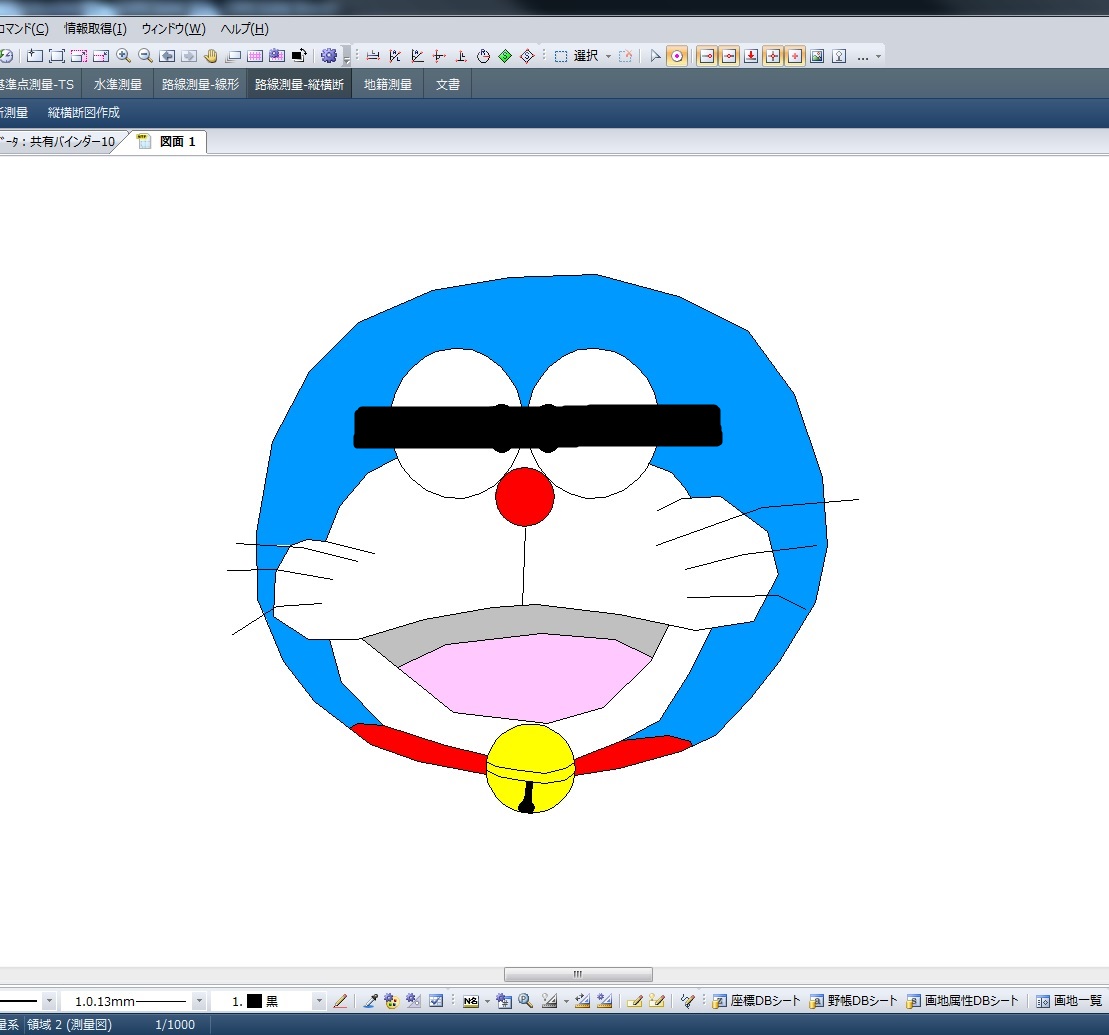The image size is (1109, 1035).
Task: Click the delete selection icon with red X
Action: click(x=625, y=56)
